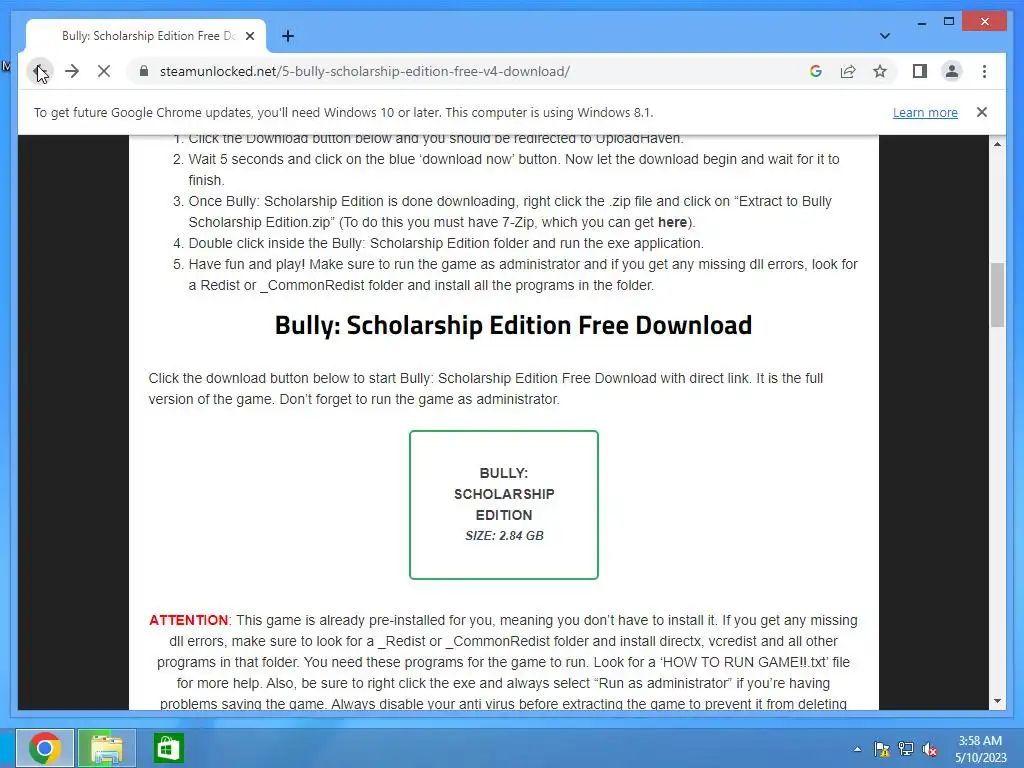
Task: Stop page loading with X button
Action: [104, 71]
